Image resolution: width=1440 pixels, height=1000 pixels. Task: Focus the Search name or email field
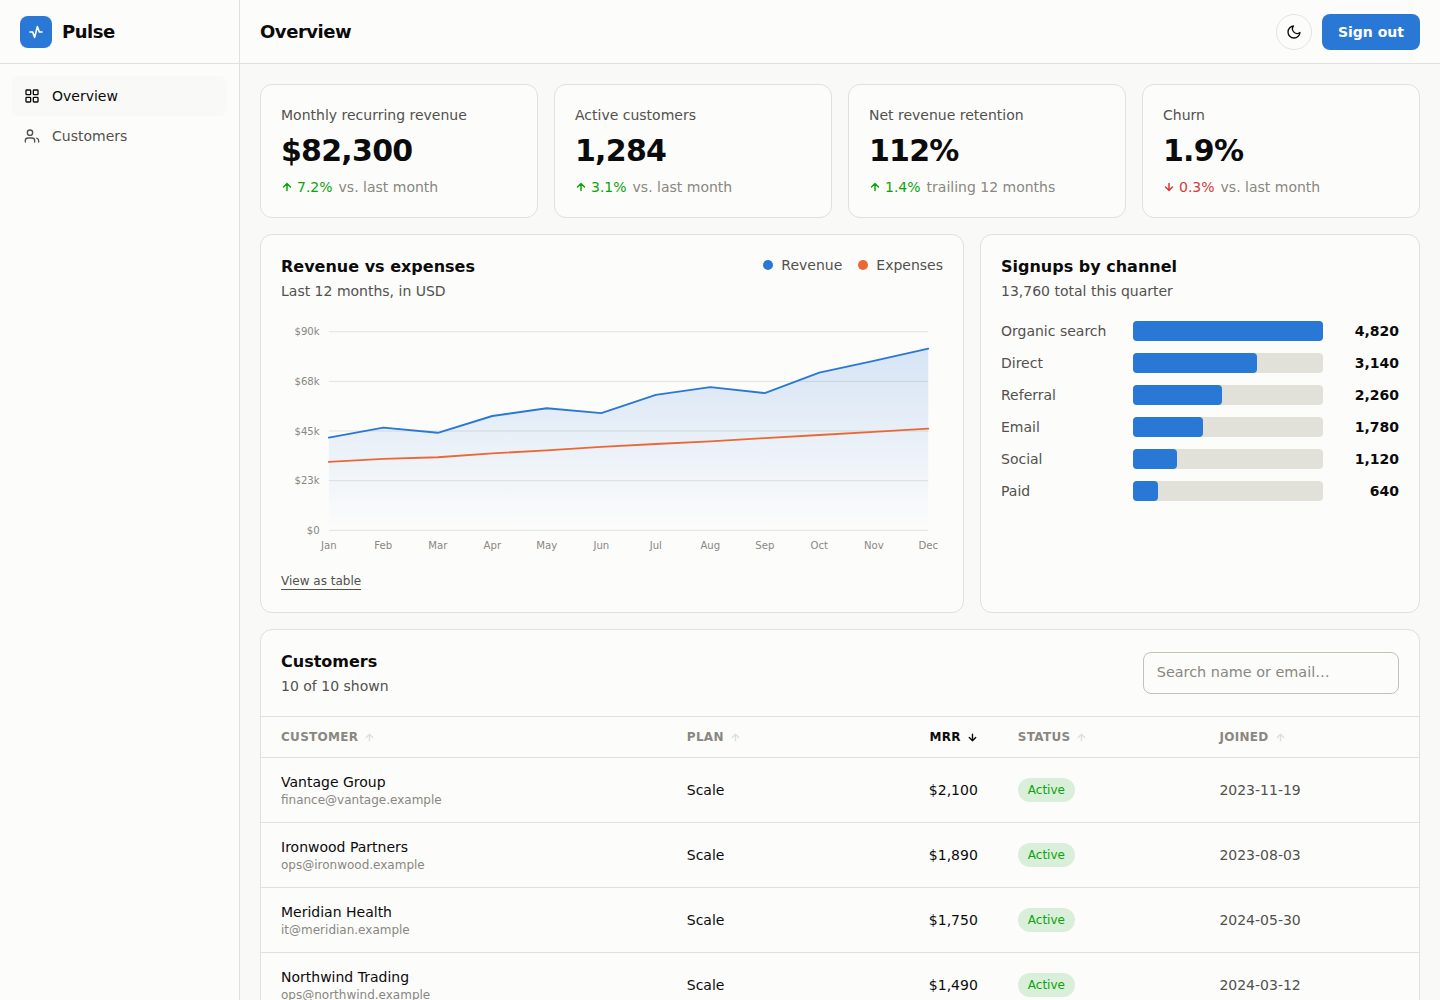pyautogui.click(x=1271, y=673)
